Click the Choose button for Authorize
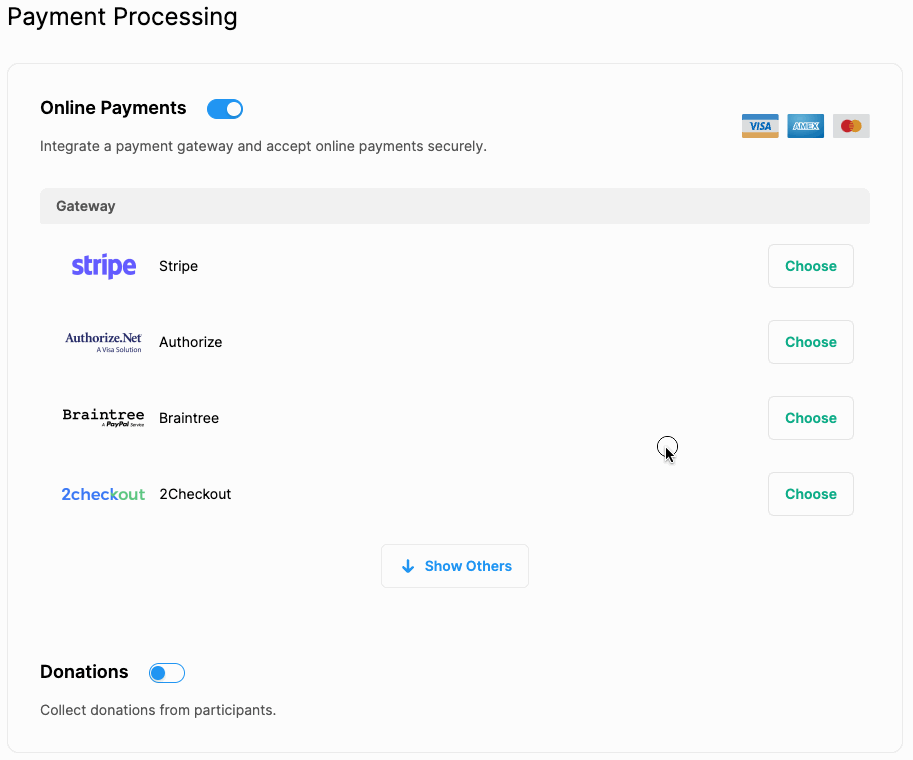This screenshot has width=913, height=760. tap(810, 342)
